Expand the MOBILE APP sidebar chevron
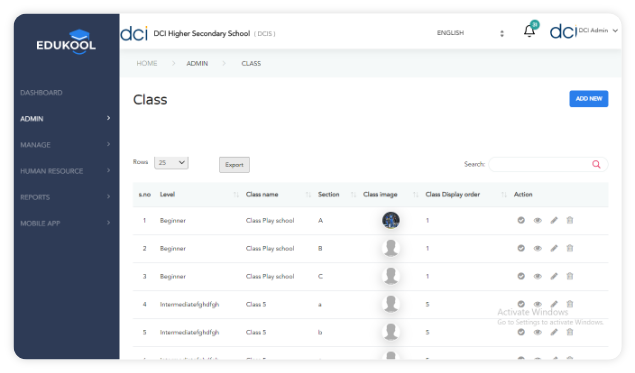The height and width of the screenshot is (373, 635). click(108, 222)
